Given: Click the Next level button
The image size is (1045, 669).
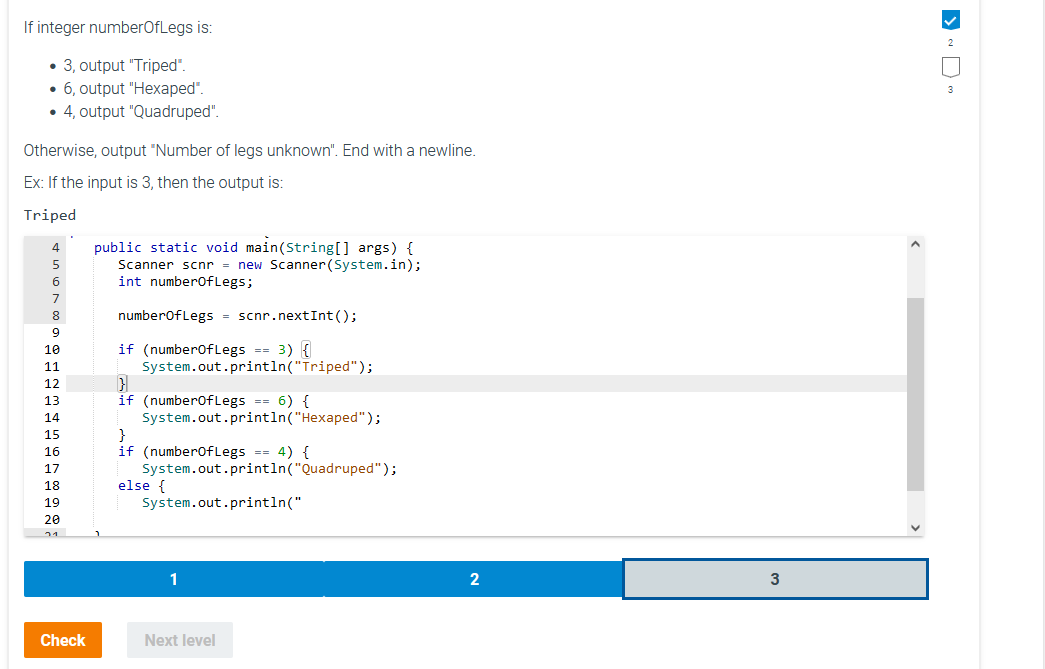Looking at the screenshot, I should (179, 640).
